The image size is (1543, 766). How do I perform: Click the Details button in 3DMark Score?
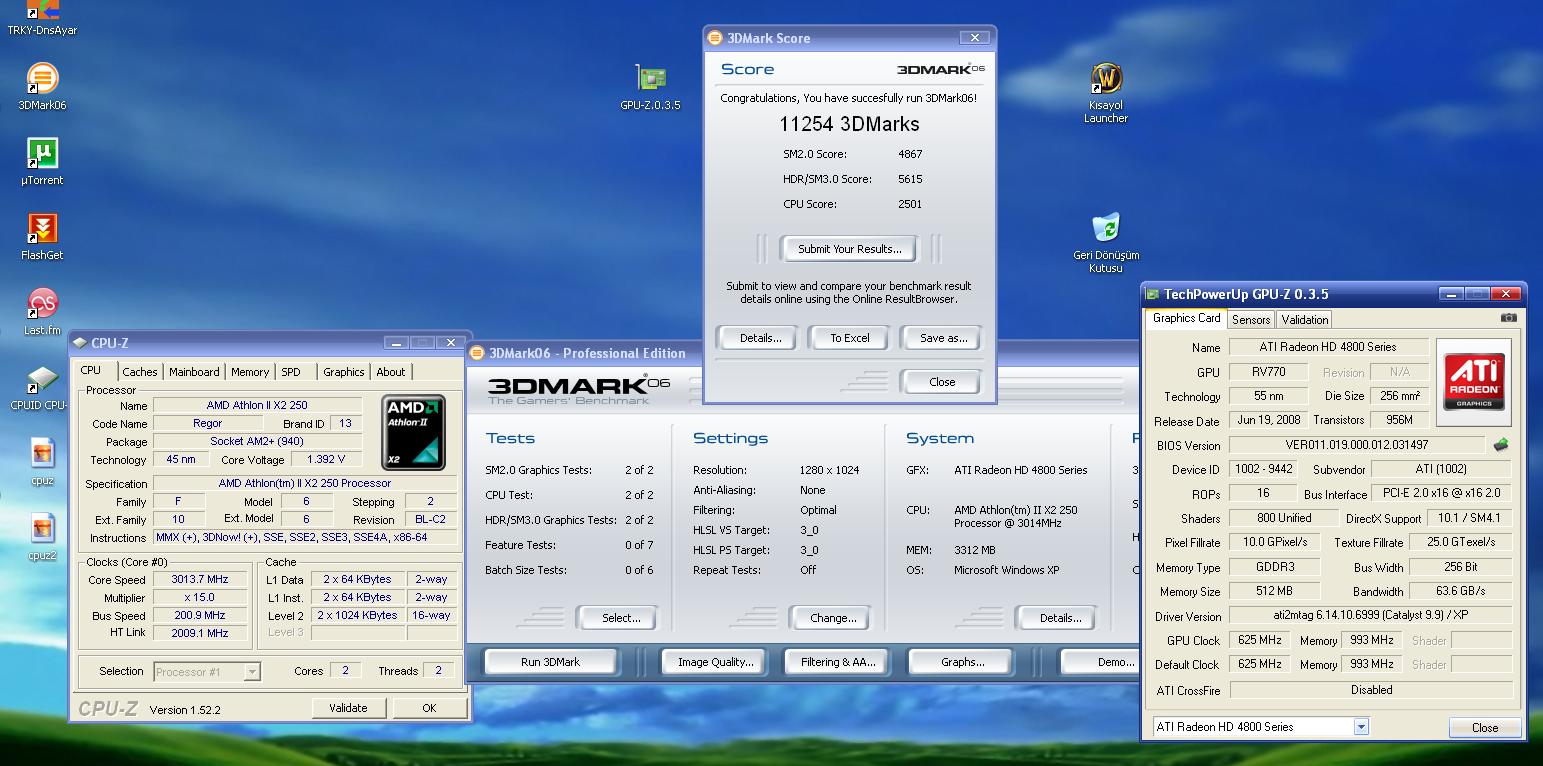point(760,338)
